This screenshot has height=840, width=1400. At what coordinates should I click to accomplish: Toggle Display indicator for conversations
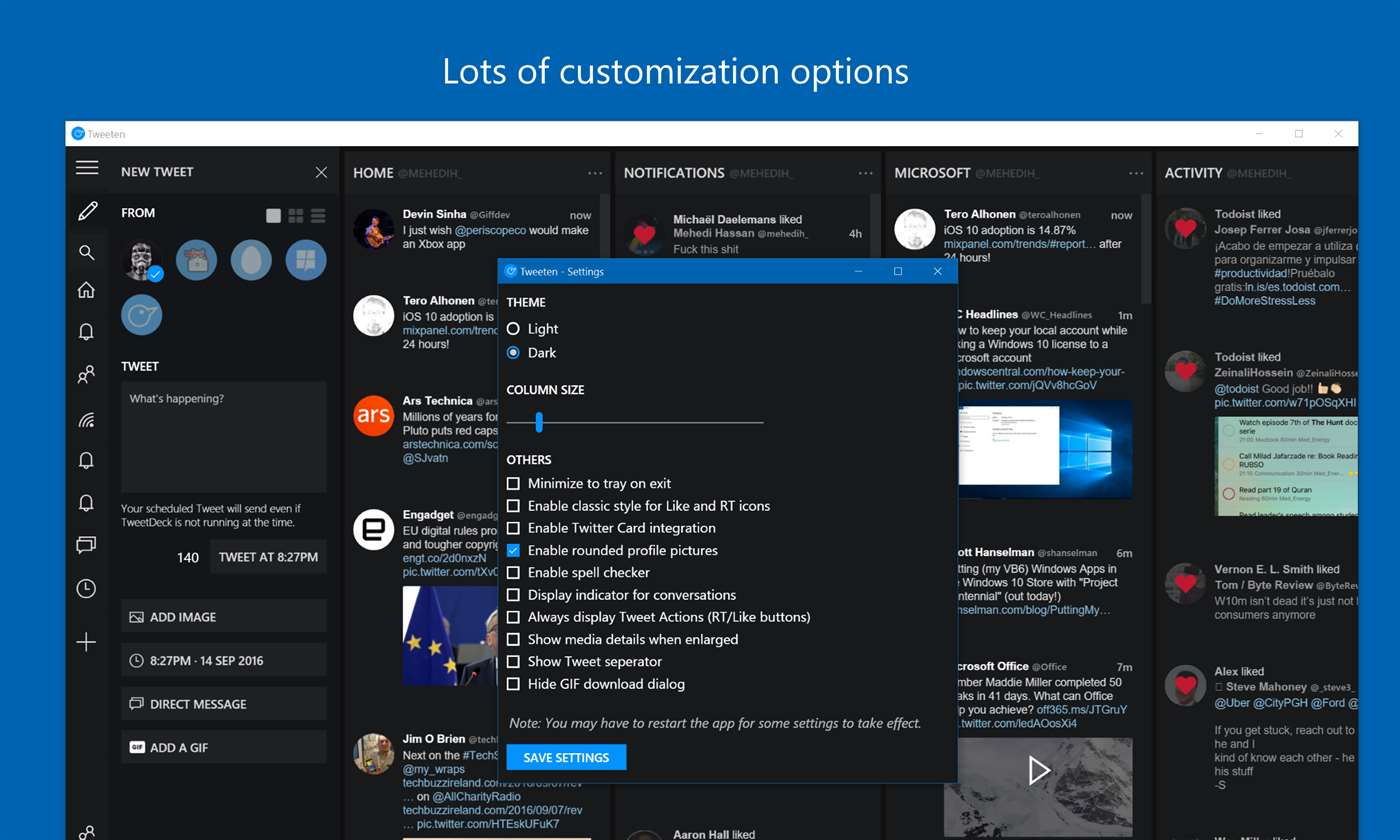pos(514,595)
